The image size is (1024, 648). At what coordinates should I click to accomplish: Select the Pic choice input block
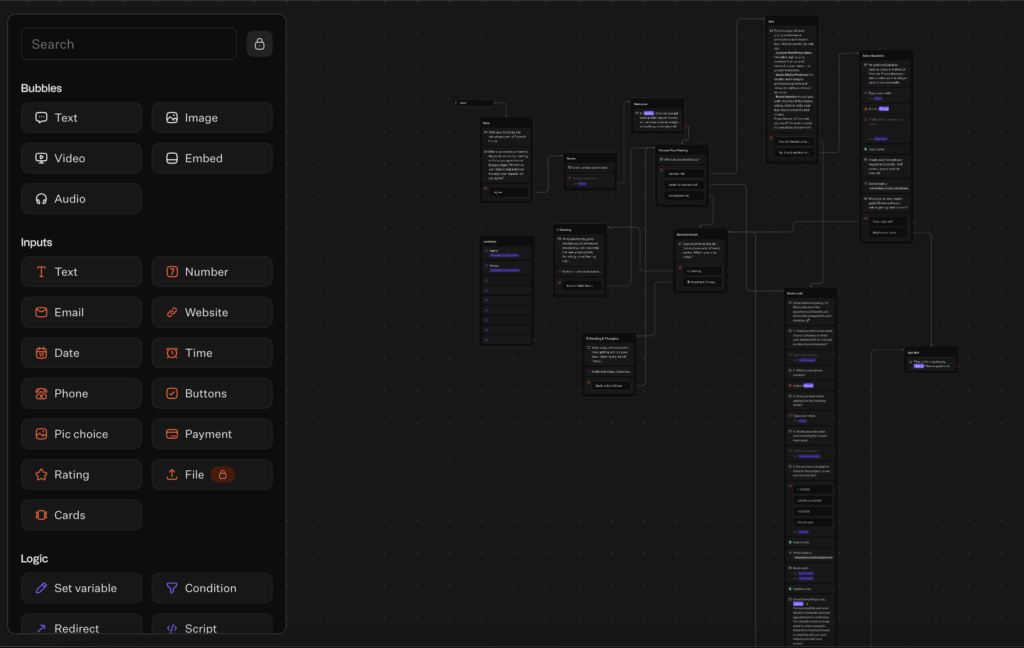tap(81, 434)
